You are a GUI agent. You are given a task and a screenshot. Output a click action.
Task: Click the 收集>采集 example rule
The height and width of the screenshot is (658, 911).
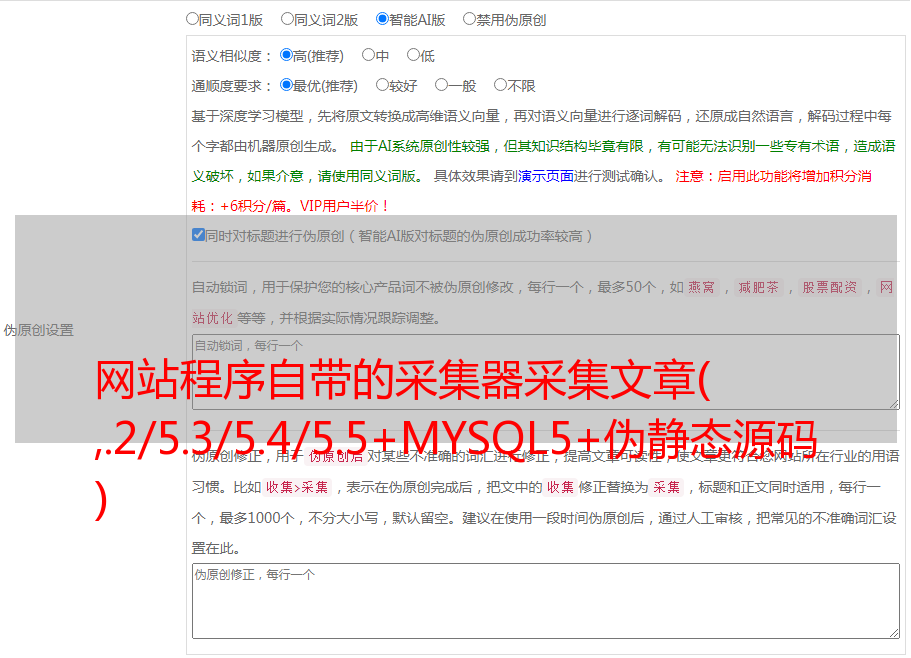(x=297, y=487)
